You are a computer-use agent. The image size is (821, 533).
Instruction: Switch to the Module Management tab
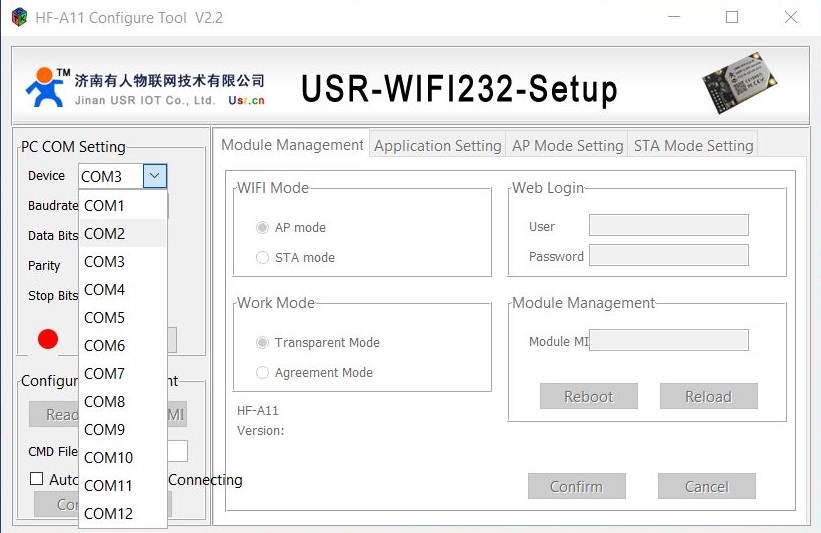292,145
